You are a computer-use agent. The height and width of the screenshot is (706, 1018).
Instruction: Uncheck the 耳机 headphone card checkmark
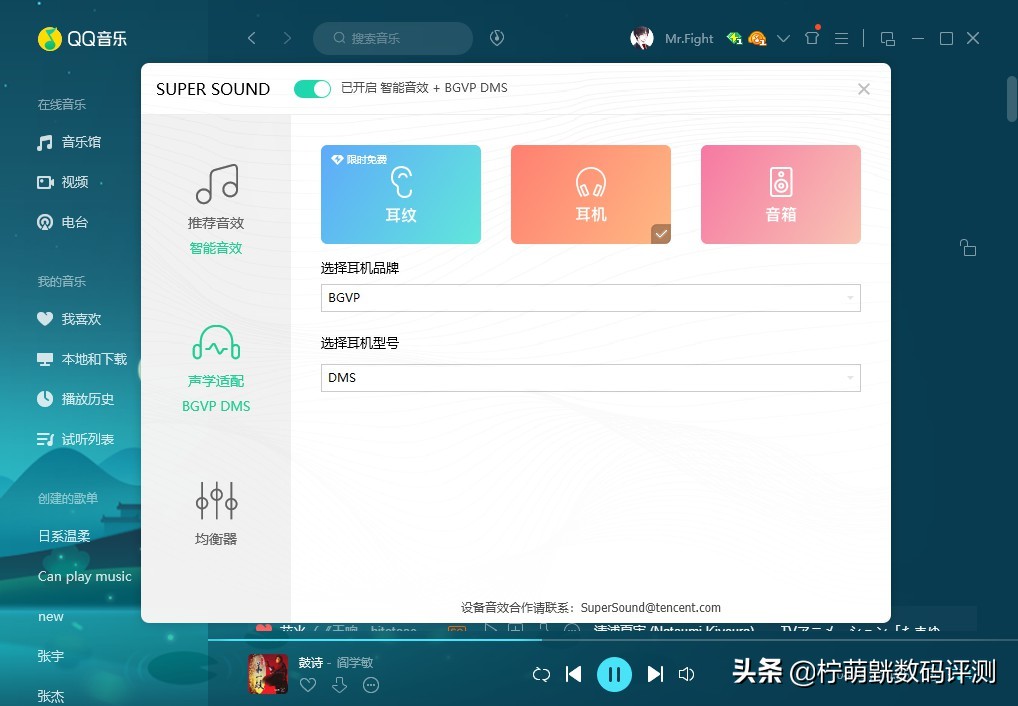[x=660, y=233]
